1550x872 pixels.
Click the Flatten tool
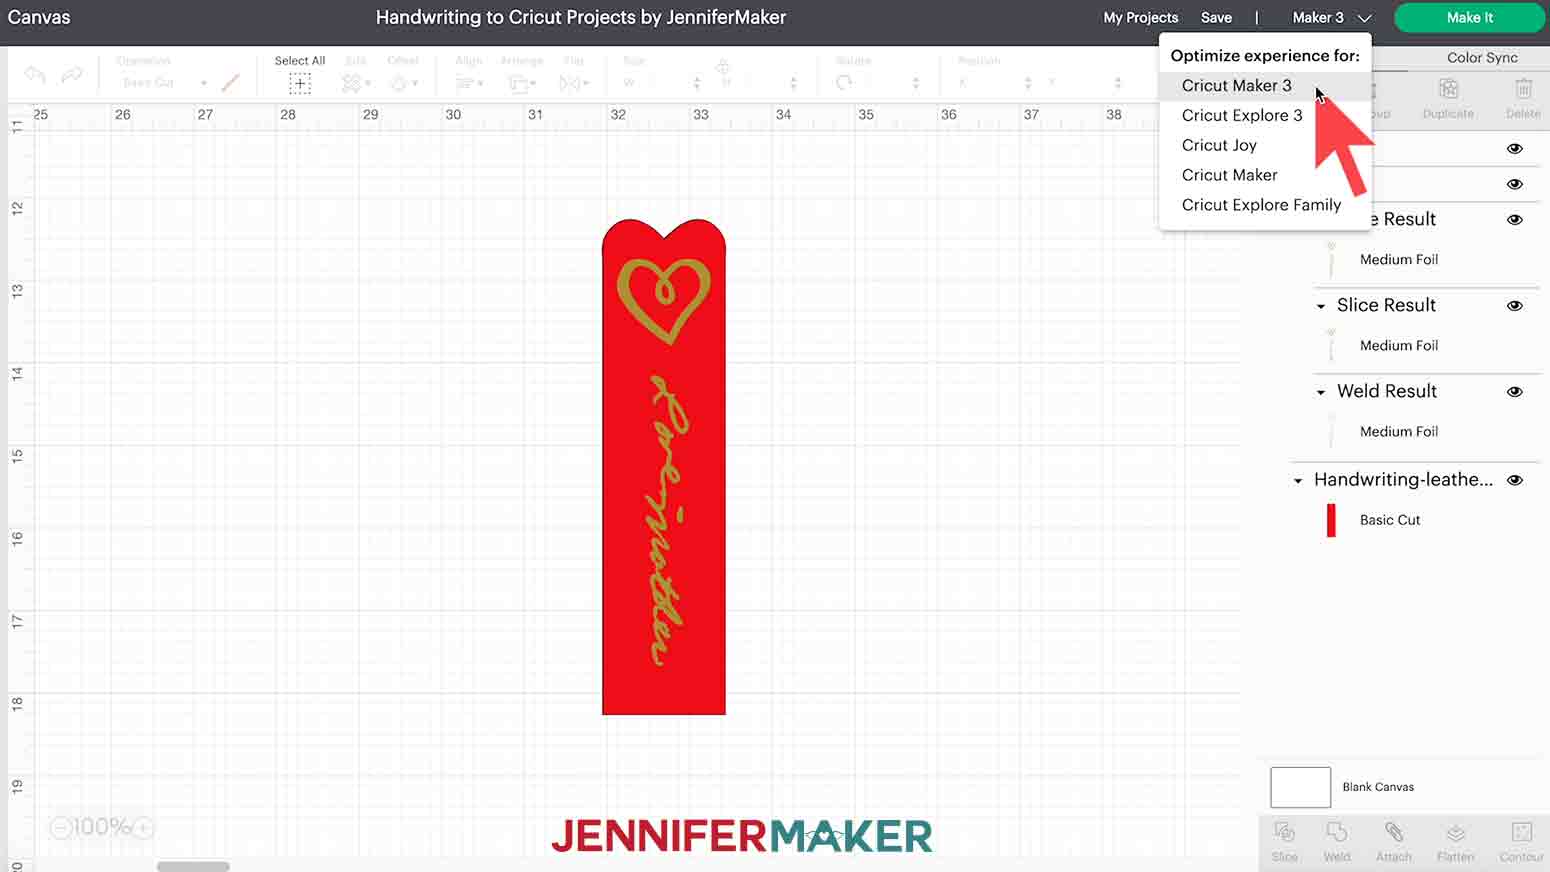1455,841
